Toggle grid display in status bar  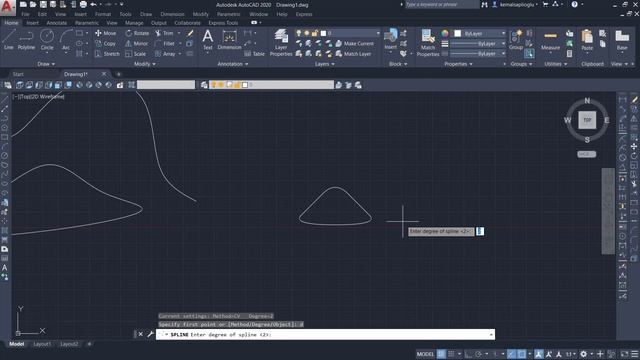[x=441, y=354]
